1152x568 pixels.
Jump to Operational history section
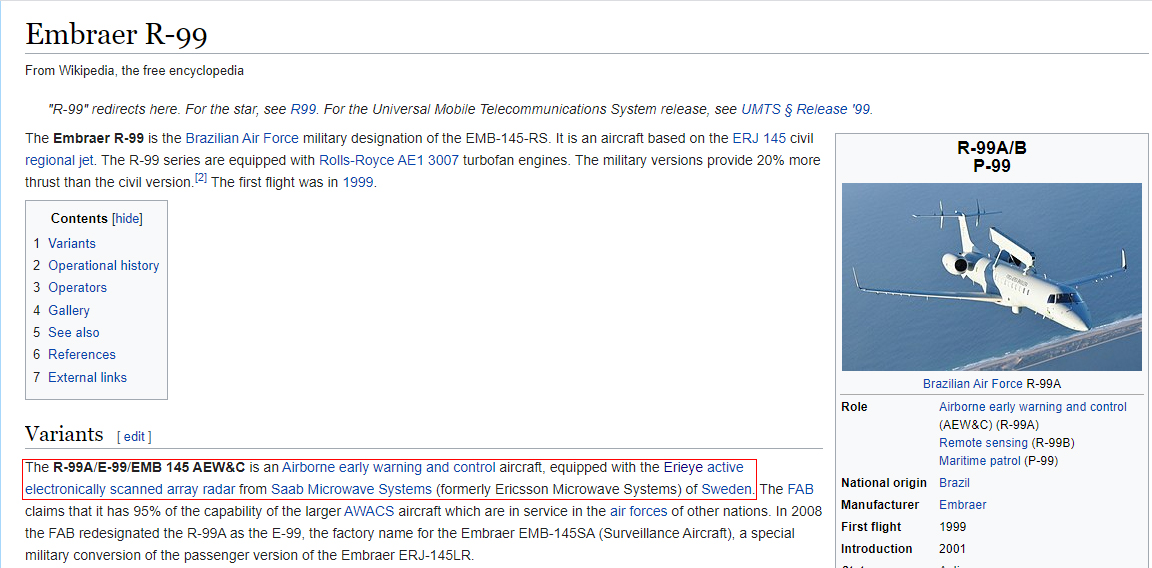[x=104, y=265]
